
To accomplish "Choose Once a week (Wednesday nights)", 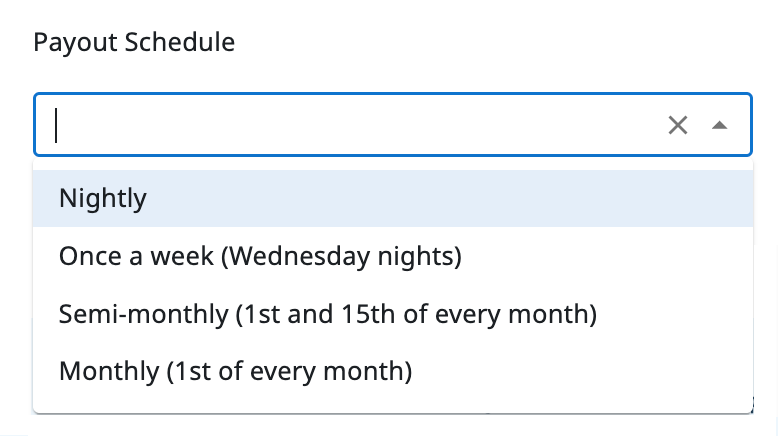I will (x=260, y=256).
